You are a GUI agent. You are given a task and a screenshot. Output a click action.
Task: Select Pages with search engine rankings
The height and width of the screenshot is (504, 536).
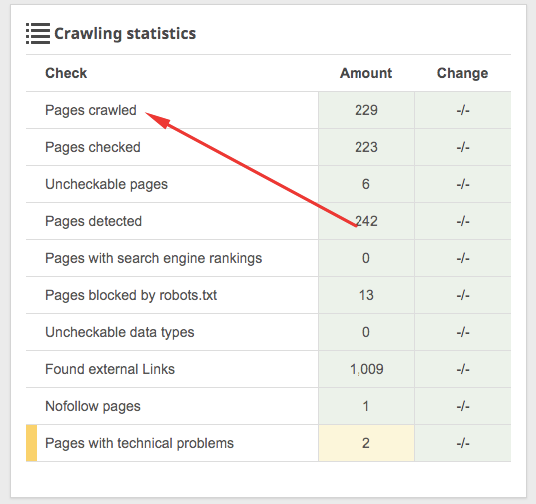153,258
